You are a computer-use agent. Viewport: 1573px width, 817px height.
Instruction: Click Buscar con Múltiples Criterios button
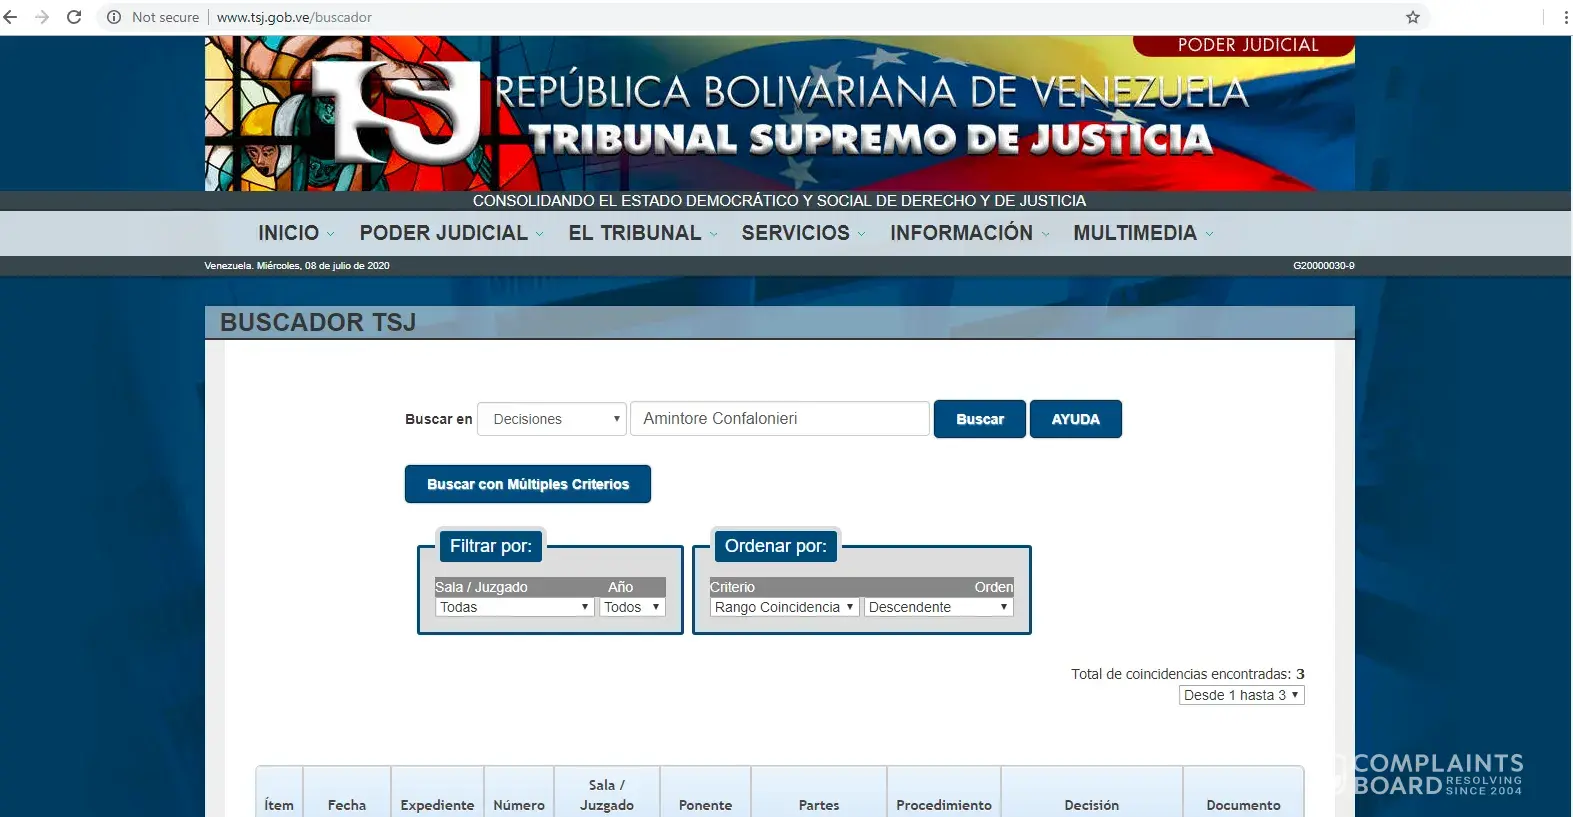click(x=528, y=484)
